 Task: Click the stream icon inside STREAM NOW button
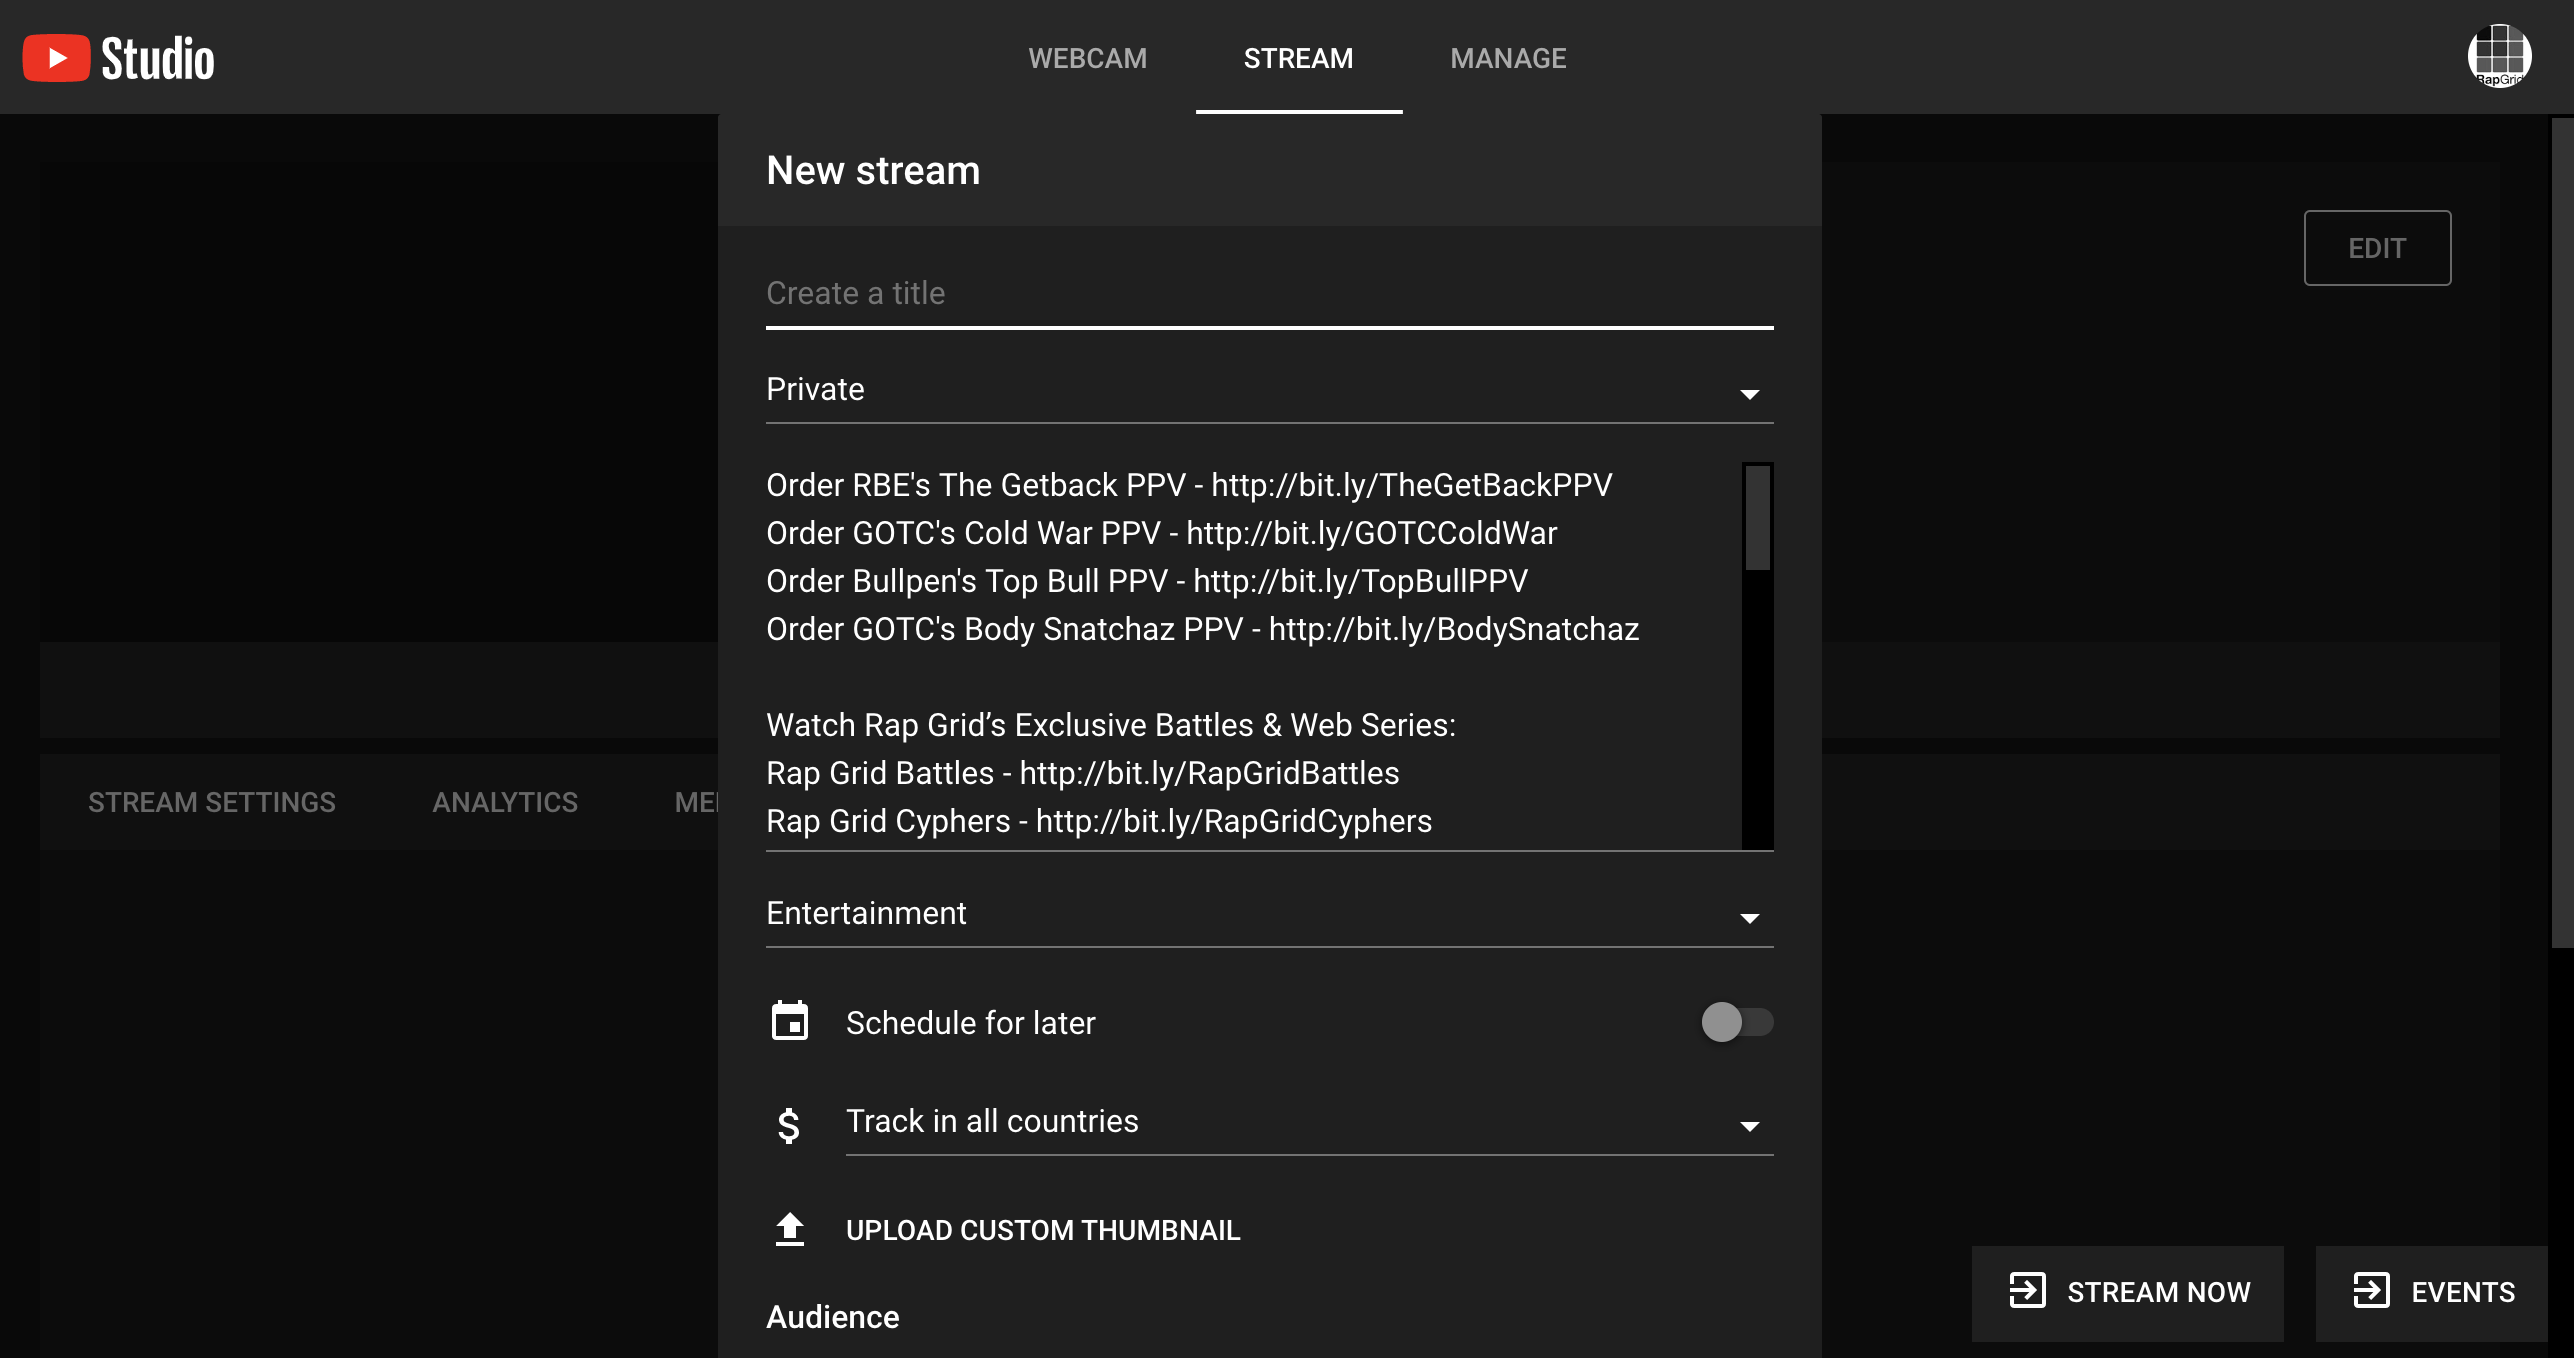click(2028, 1292)
